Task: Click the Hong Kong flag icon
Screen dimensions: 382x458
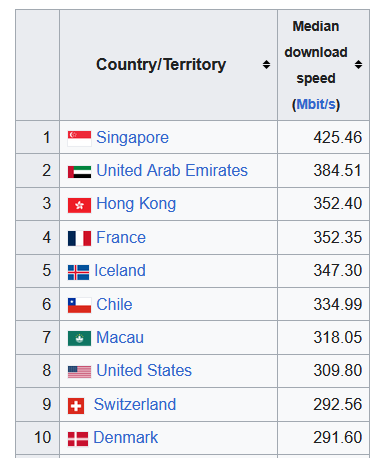Action: (x=79, y=205)
